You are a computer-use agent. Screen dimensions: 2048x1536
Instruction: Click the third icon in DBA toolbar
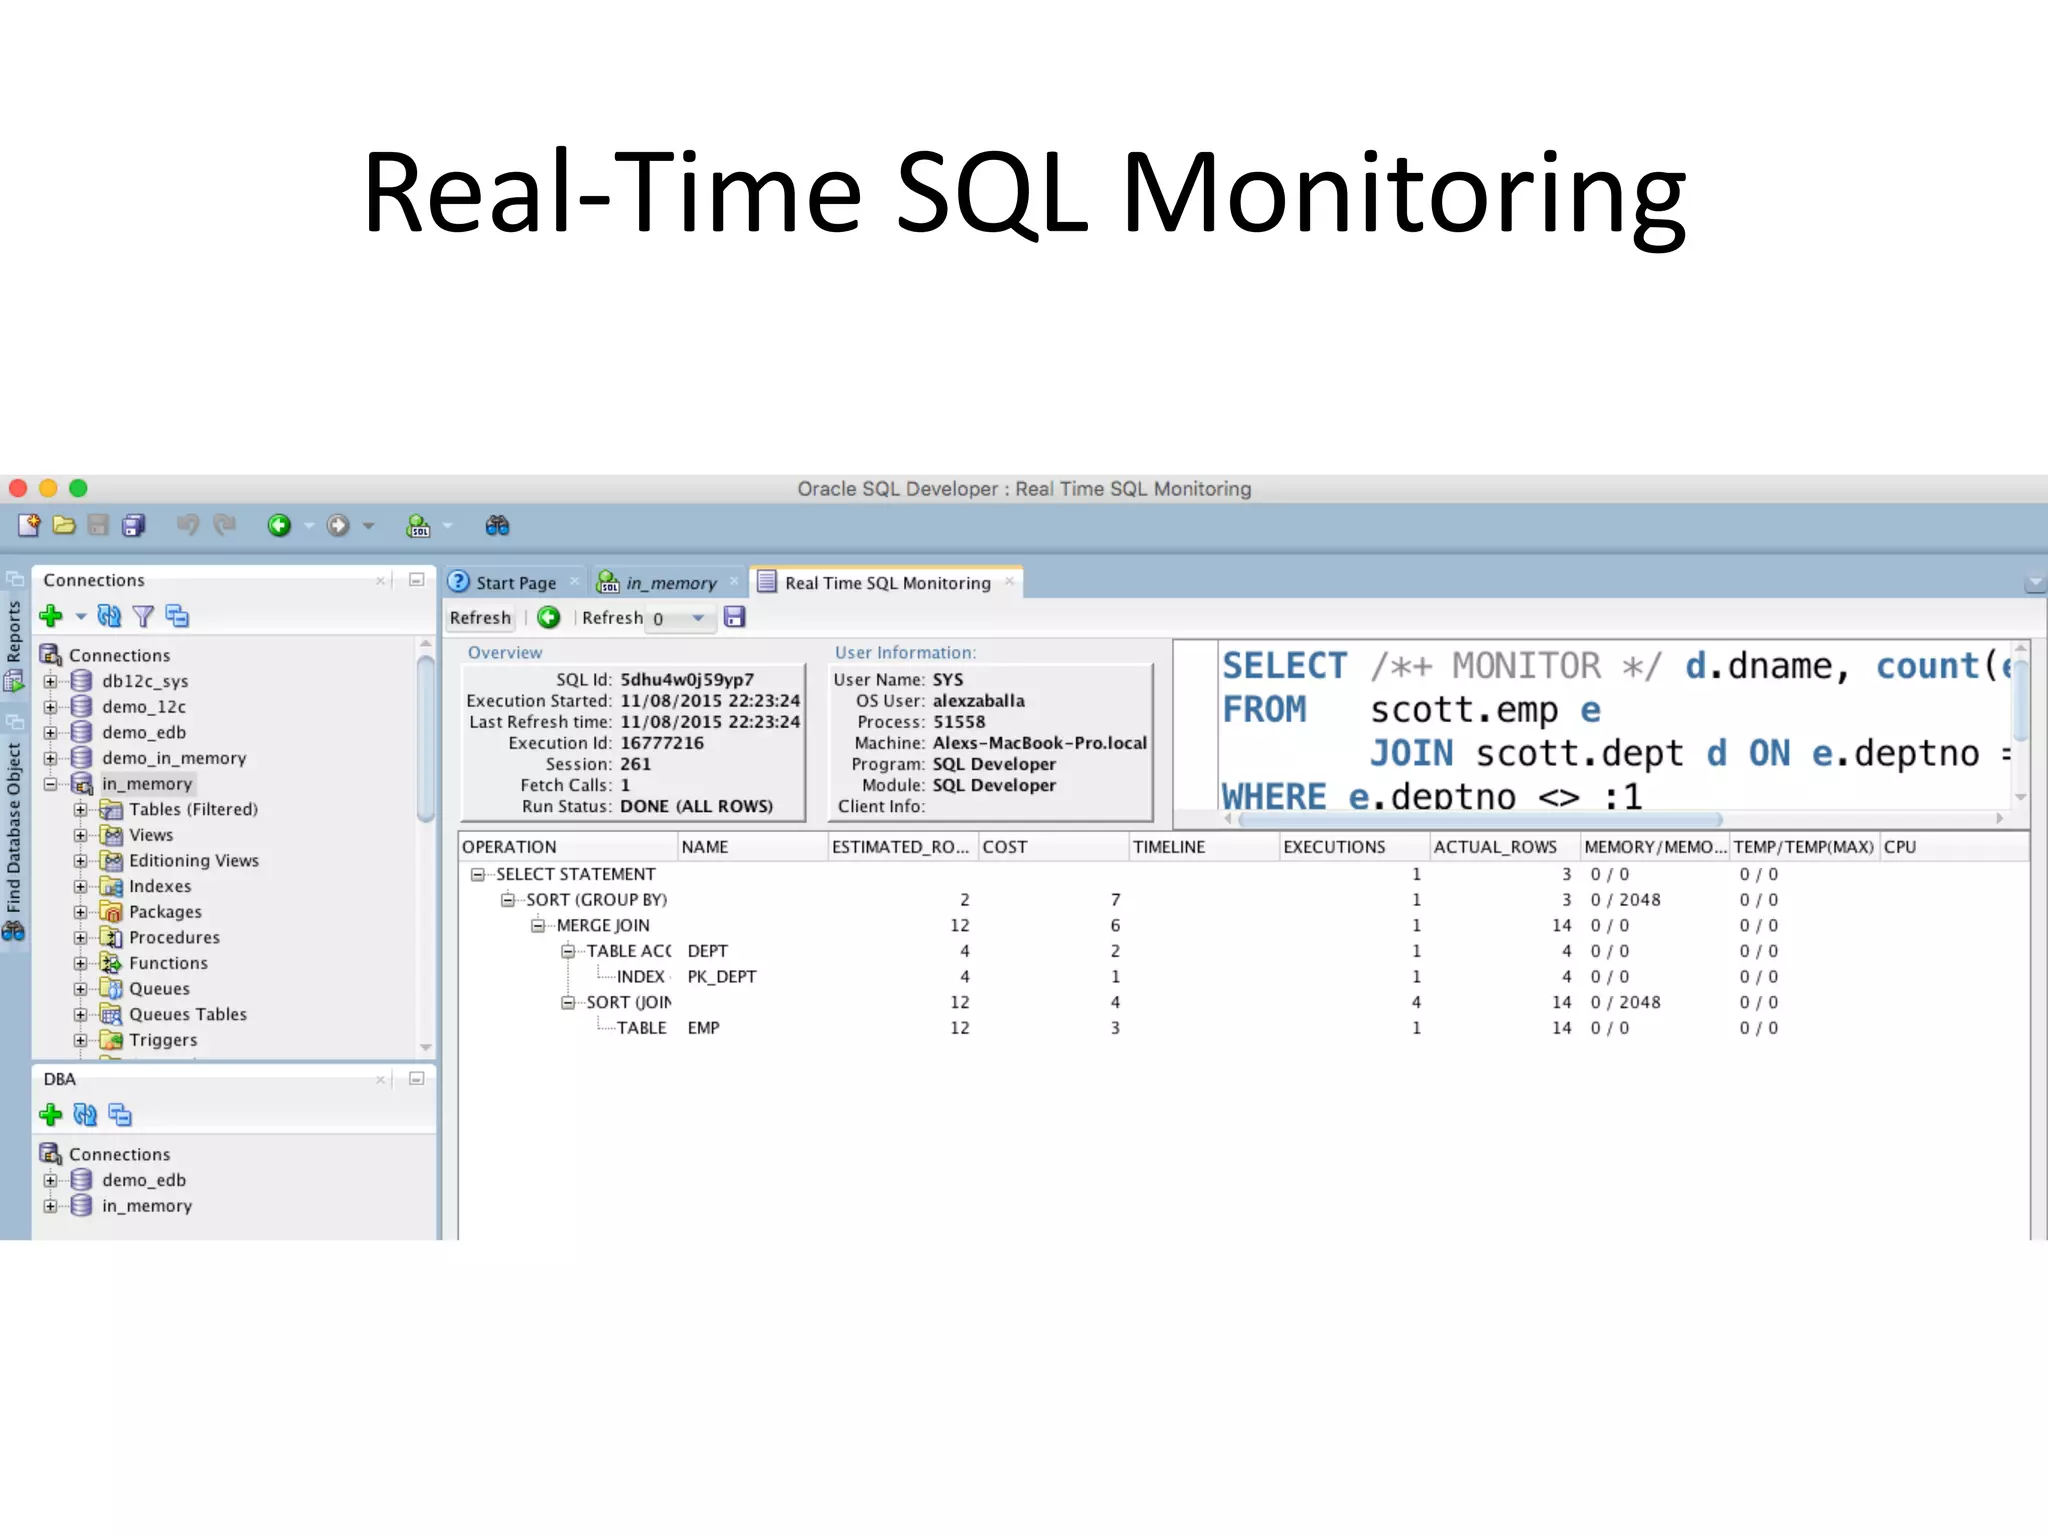coord(120,1114)
